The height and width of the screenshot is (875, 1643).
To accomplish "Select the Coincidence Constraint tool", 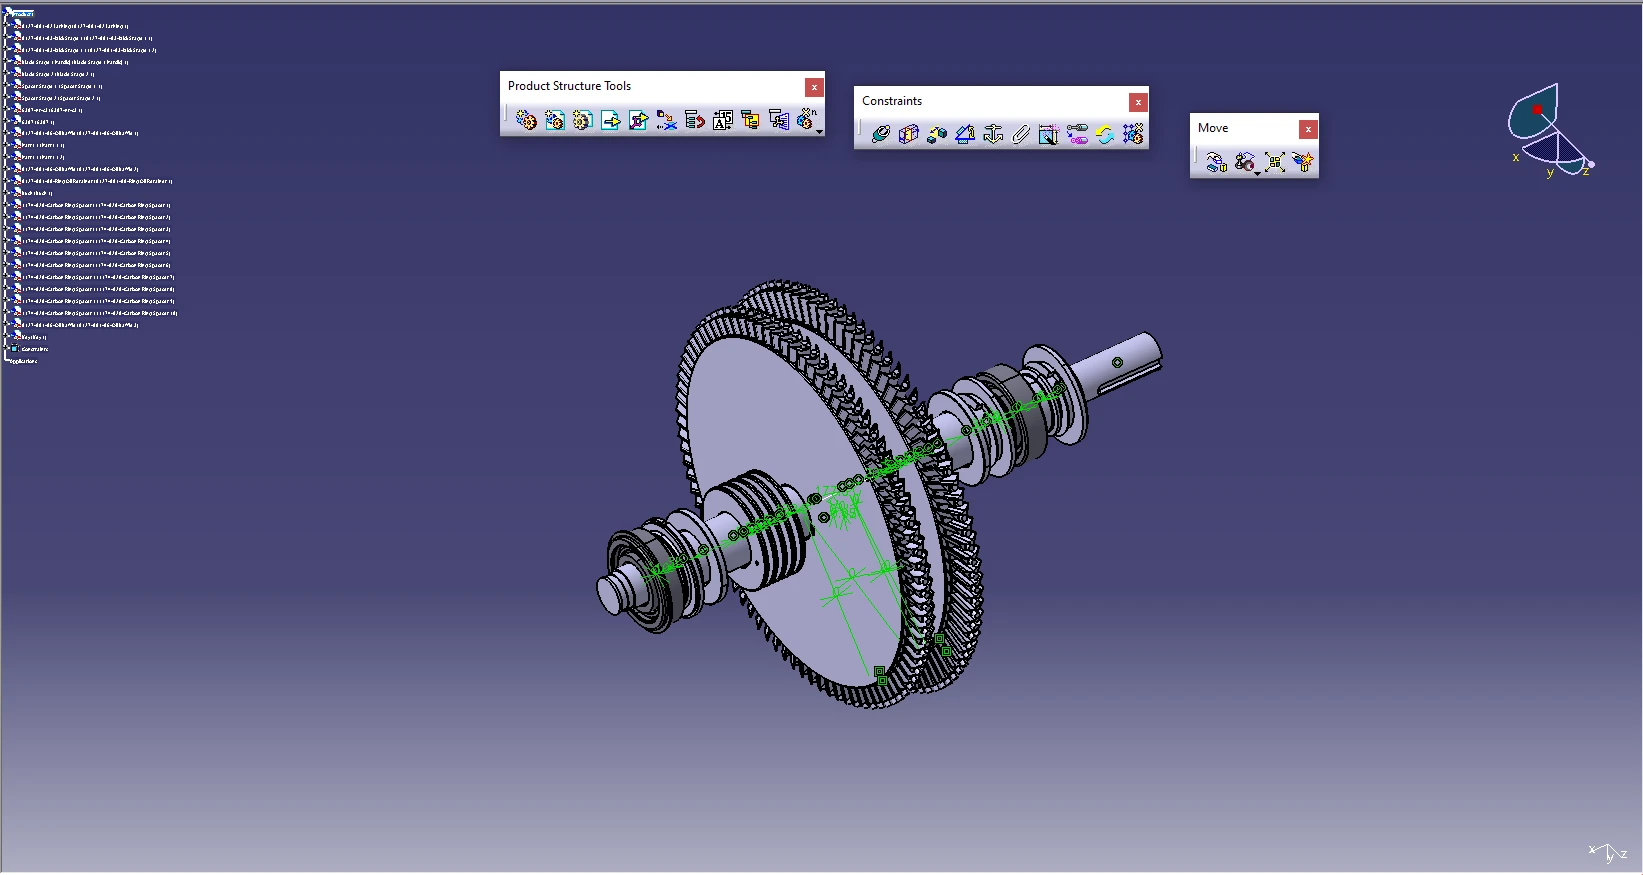I will coord(880,134).
